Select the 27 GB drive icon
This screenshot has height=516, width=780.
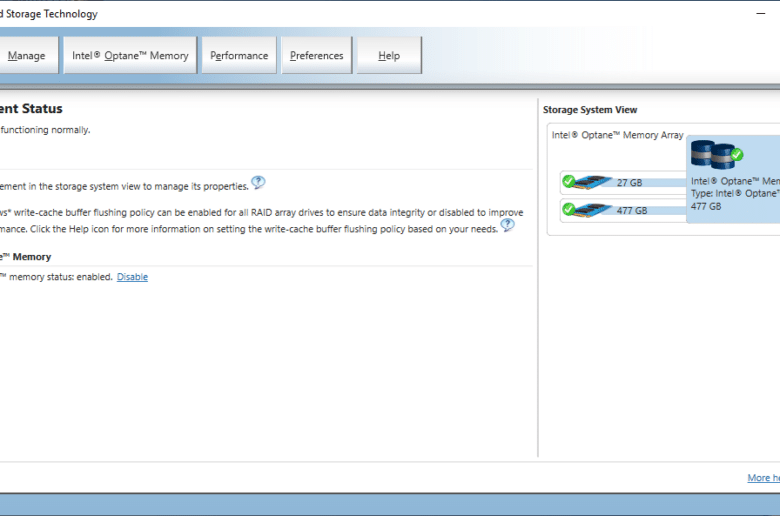tap(593, 182)
